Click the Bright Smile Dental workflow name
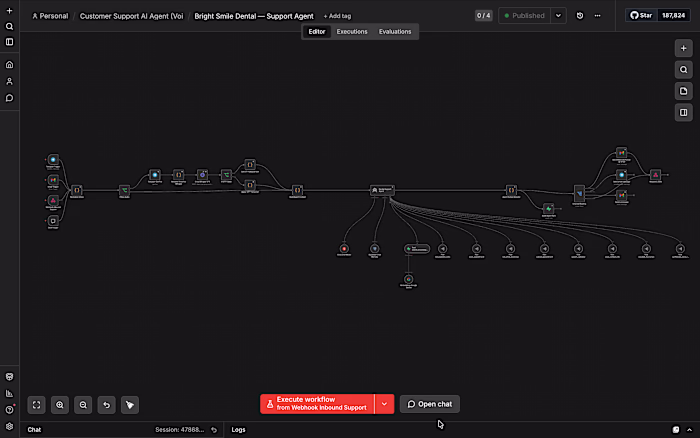The height and width of the screenshot is (438, 700). 254,16
